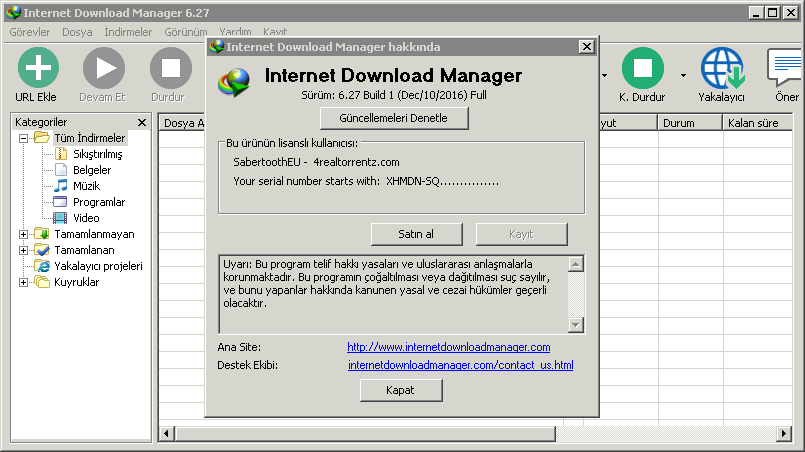Click the Yakalayıcı projeleri icon

click(x=42, y=266)
